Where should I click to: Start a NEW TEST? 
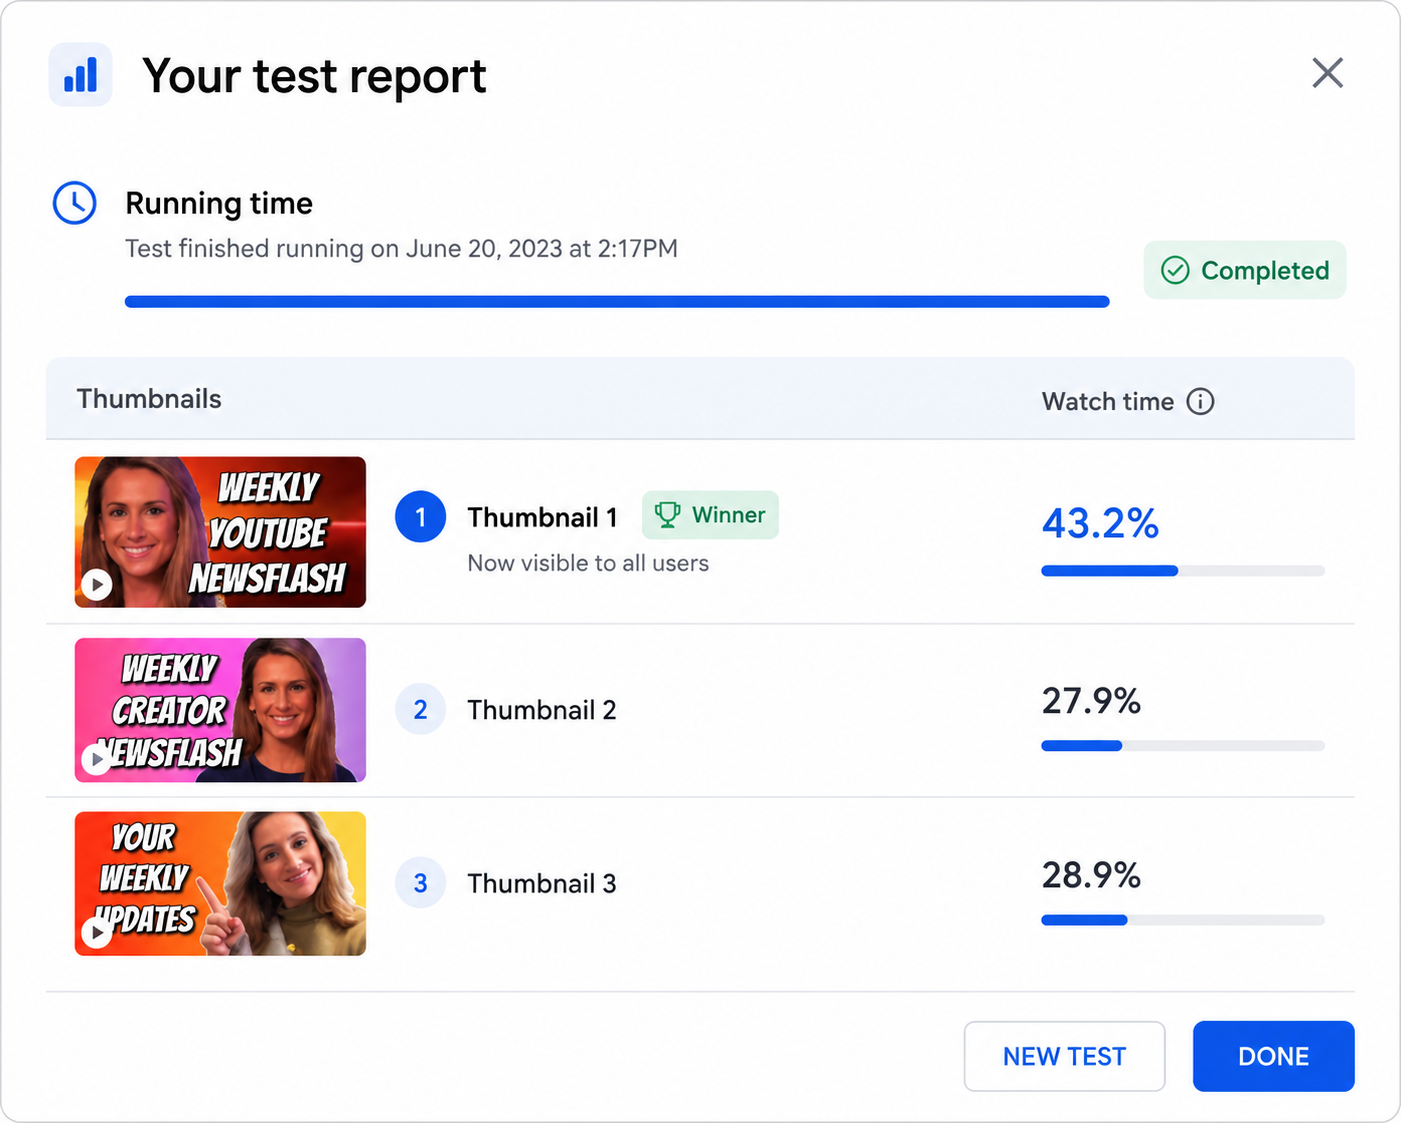1065,1056
